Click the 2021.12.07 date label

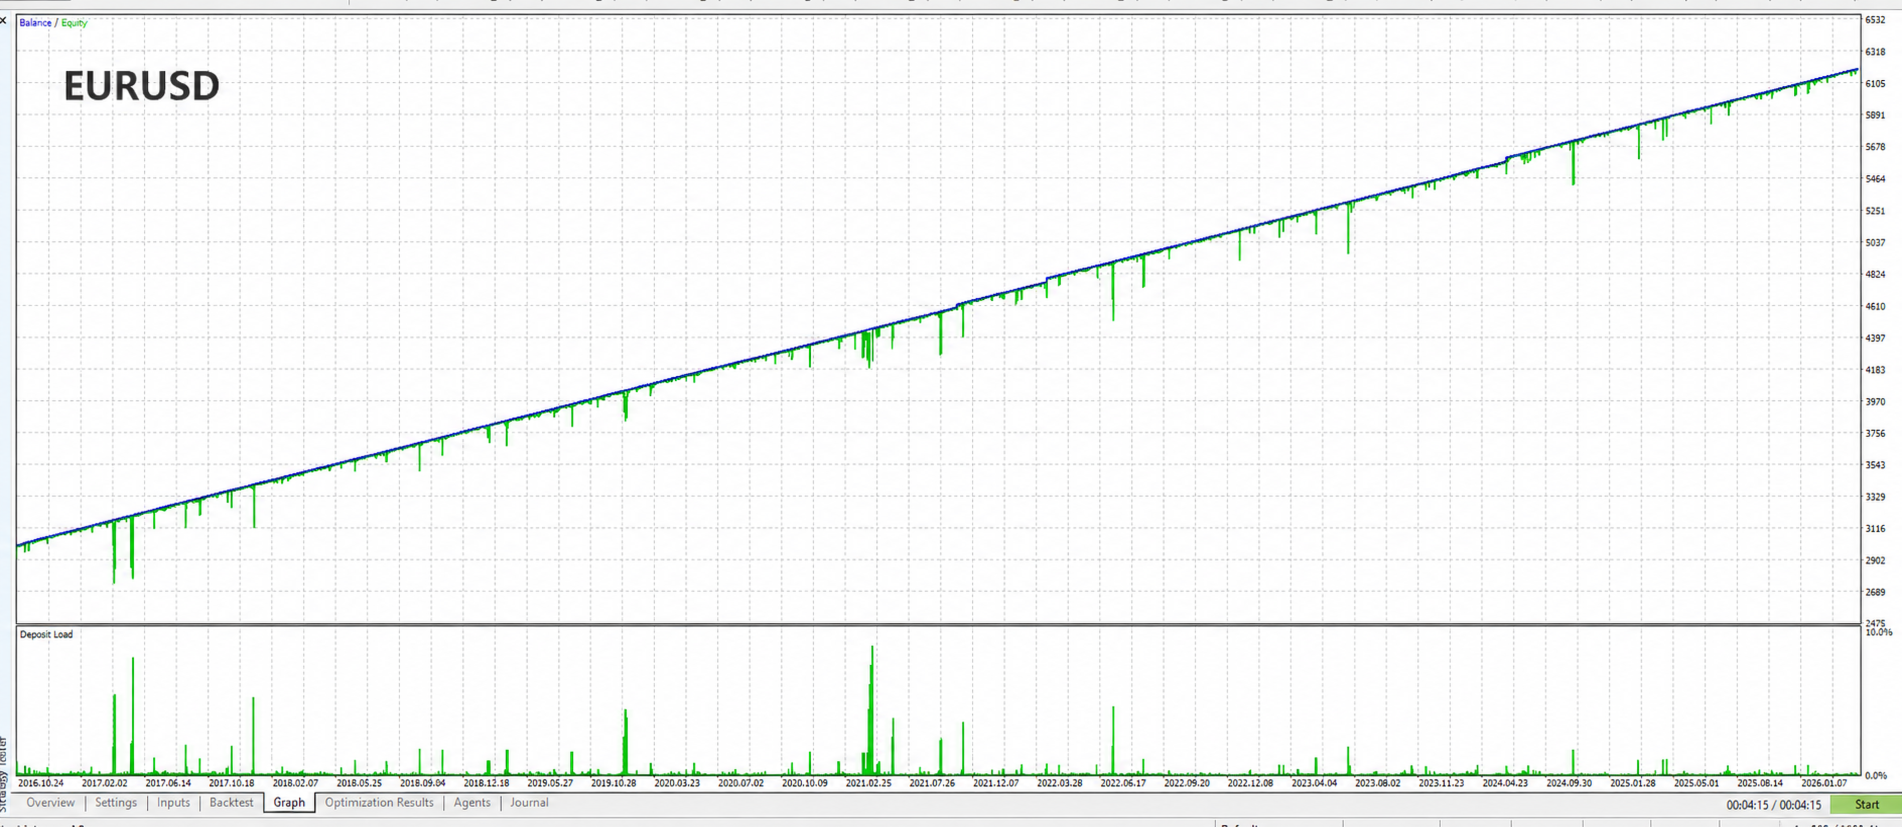(x=995, y=784)
